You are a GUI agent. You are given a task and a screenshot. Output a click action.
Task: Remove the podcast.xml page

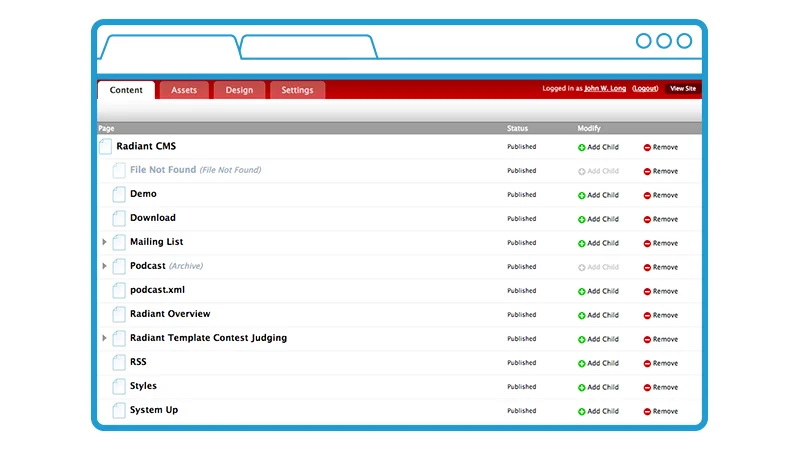(x=661, y=291)
